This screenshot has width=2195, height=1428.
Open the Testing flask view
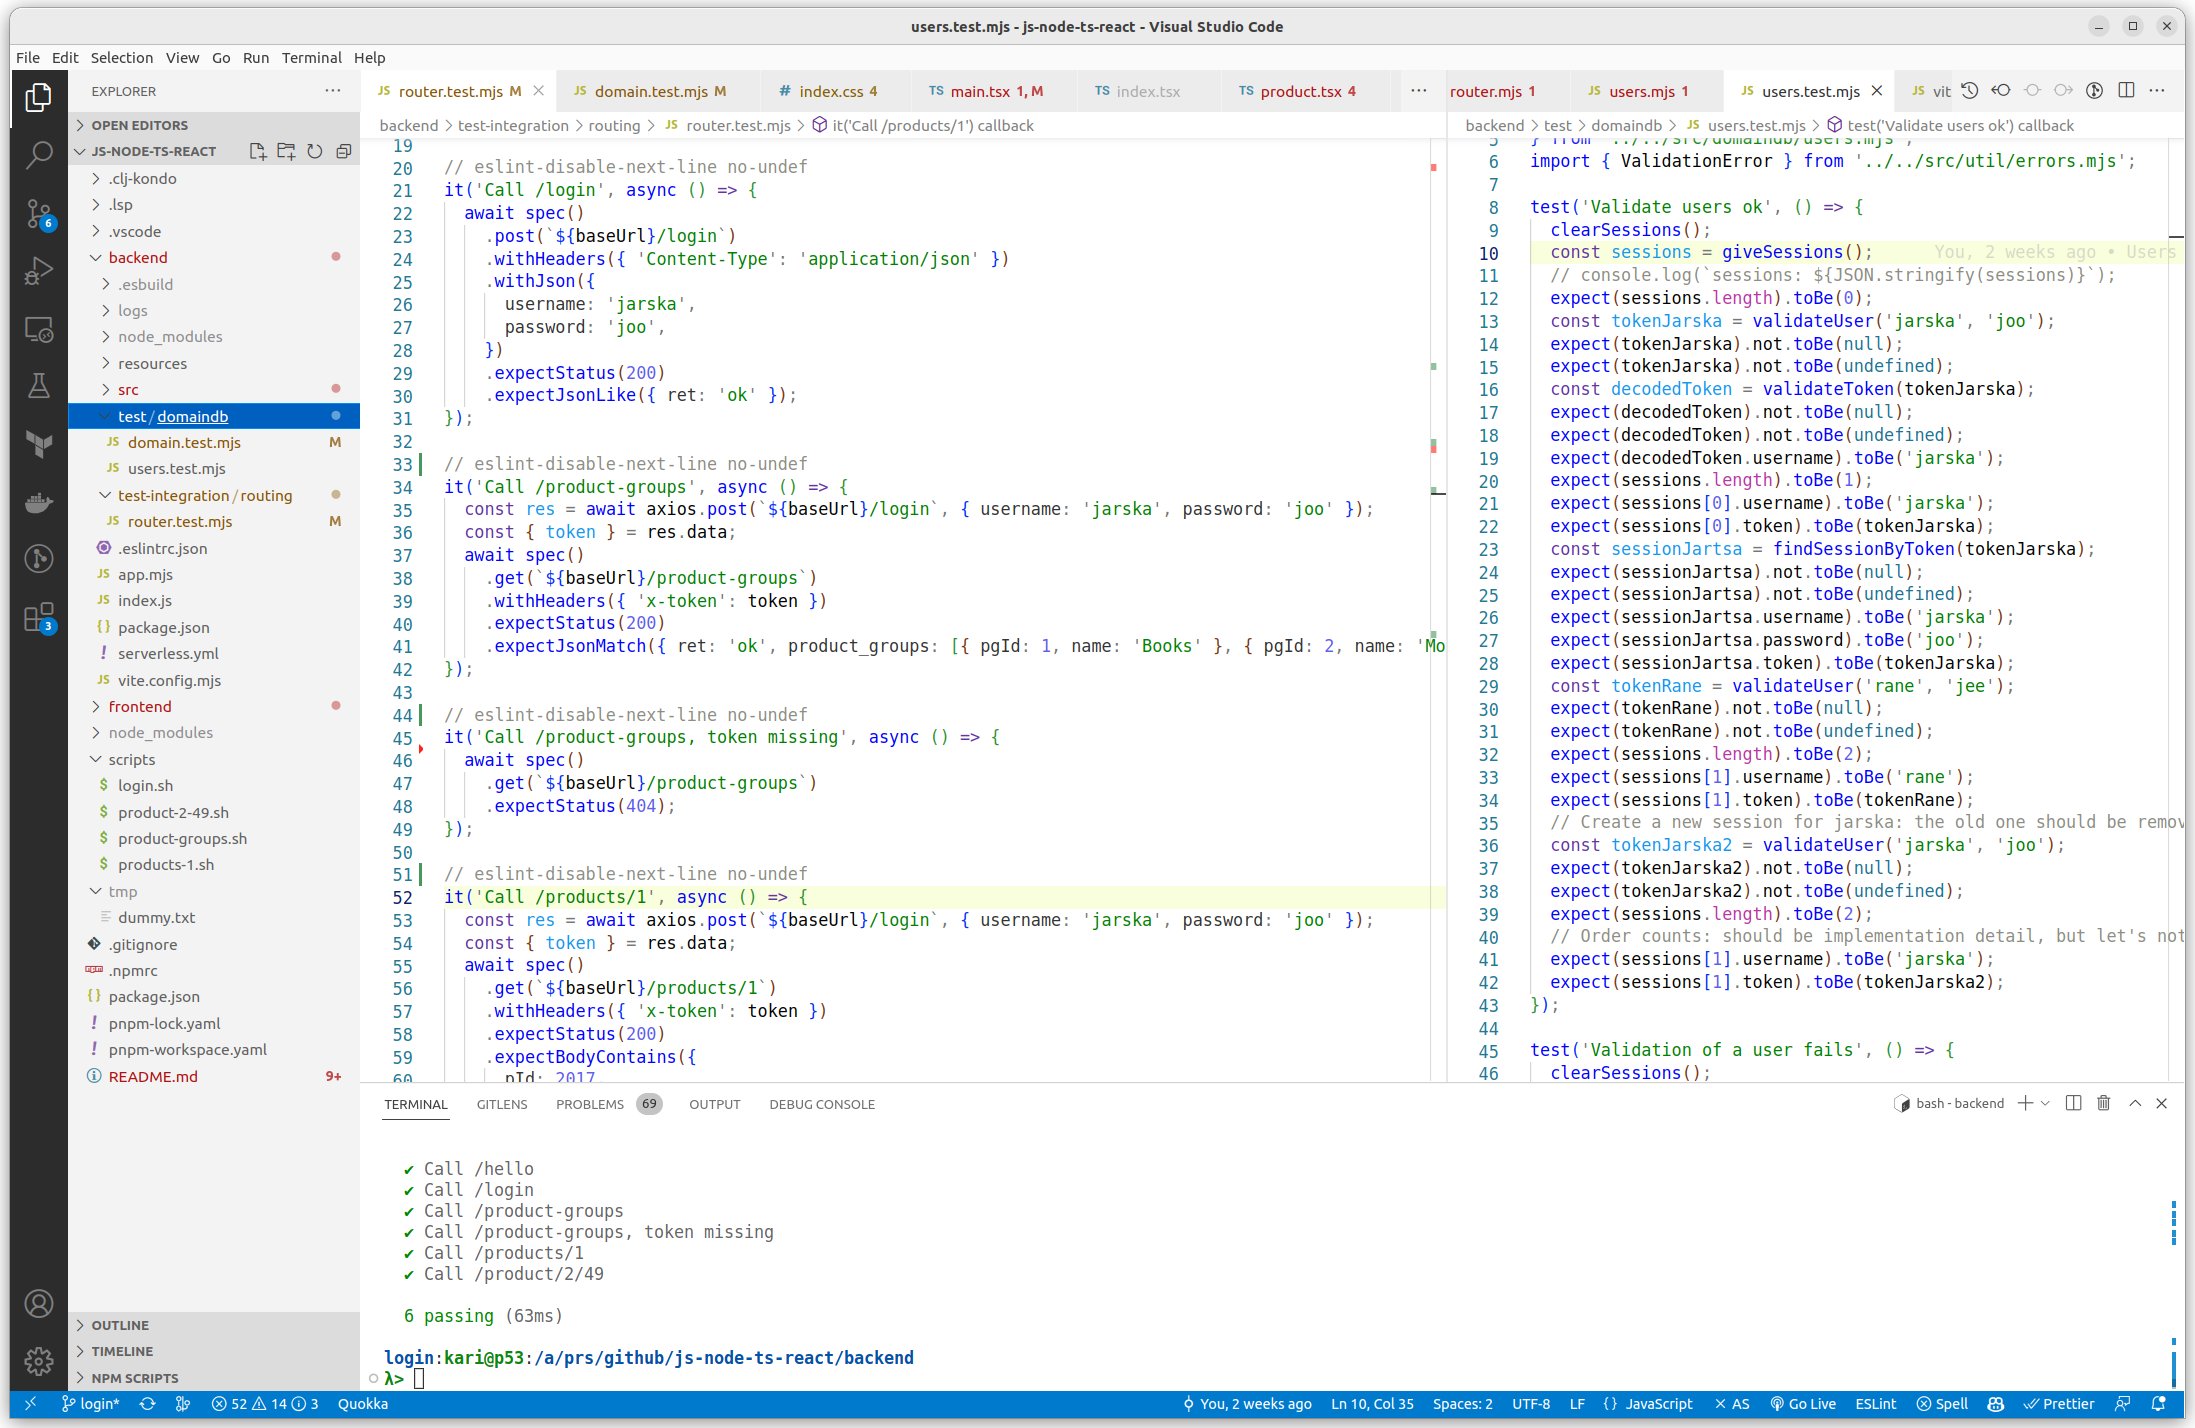coord(38,386)
